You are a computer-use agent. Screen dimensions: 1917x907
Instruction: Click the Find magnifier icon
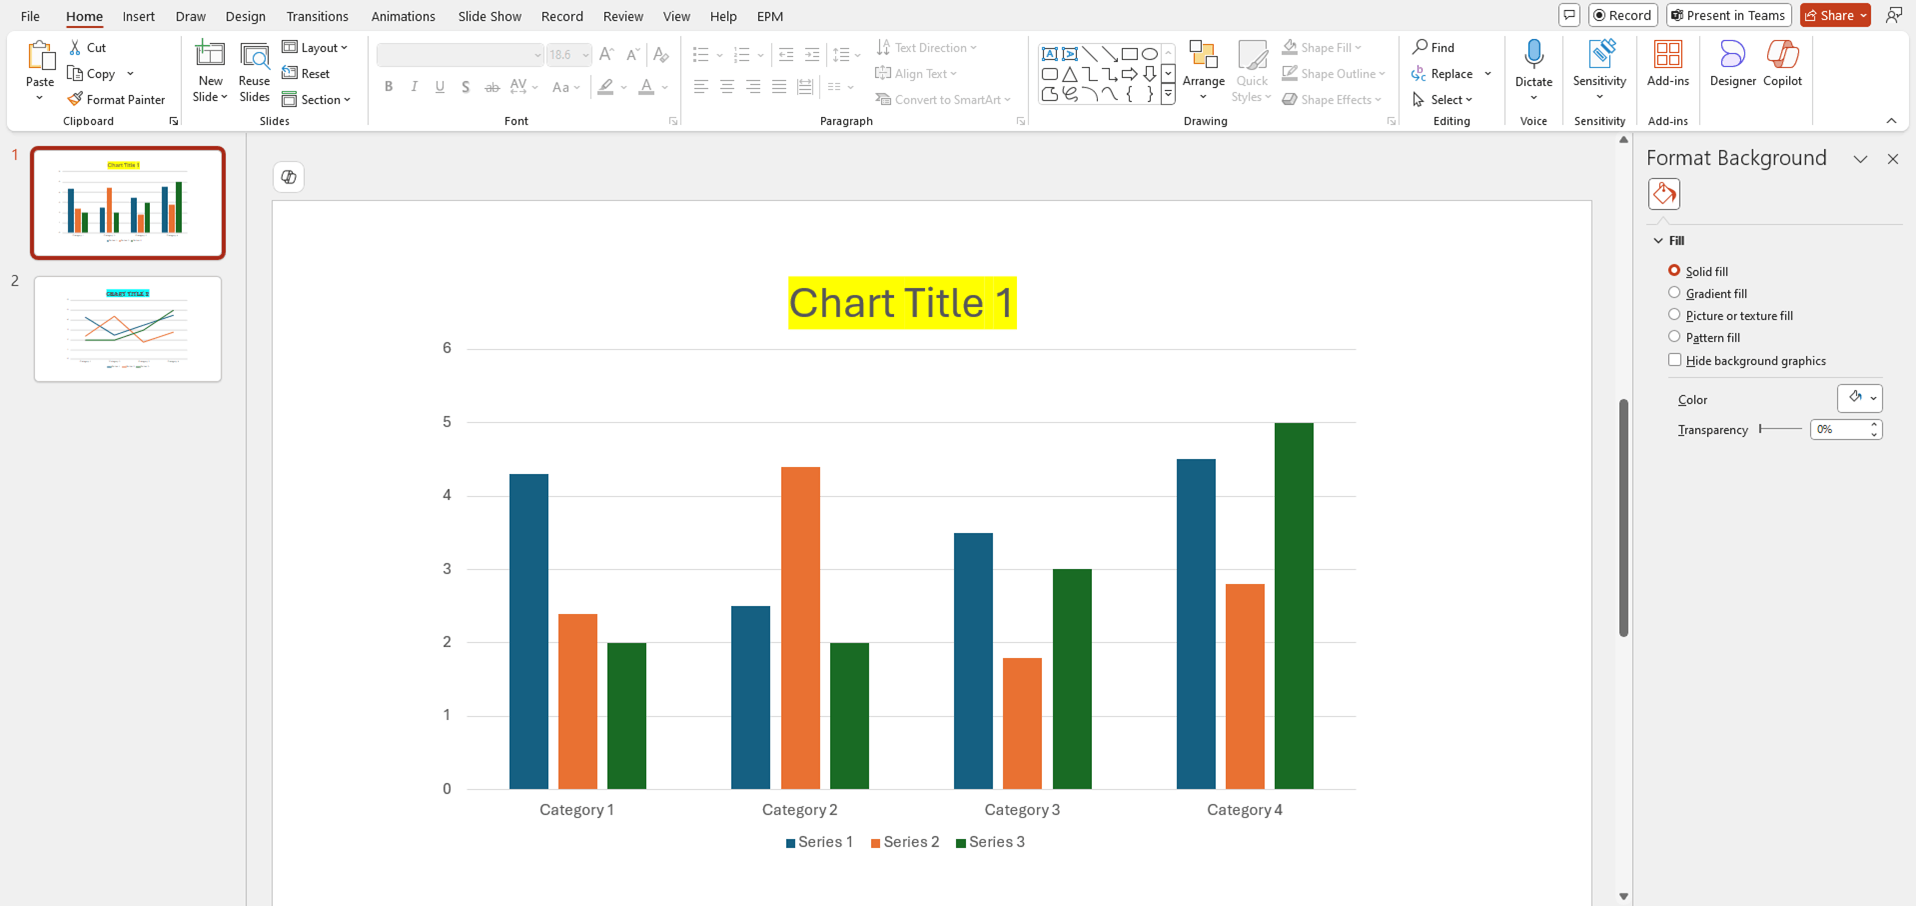coord(1419,47)
